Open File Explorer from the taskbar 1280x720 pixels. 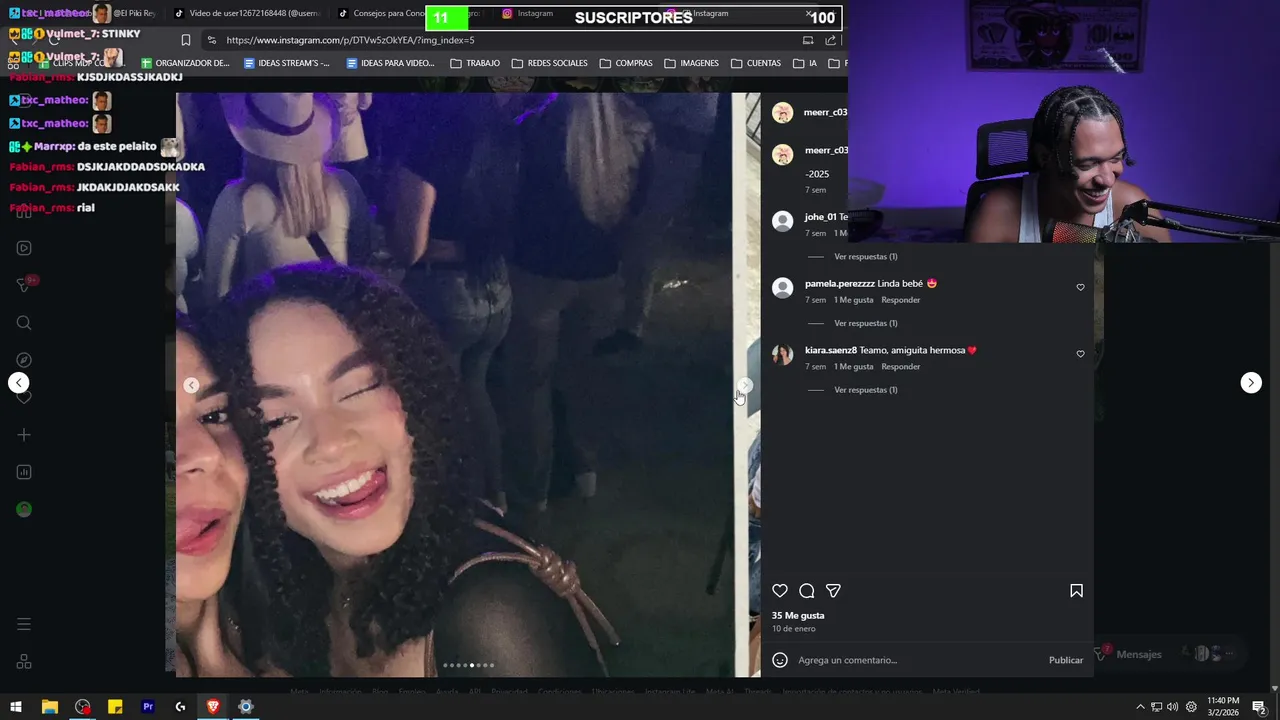49,707
